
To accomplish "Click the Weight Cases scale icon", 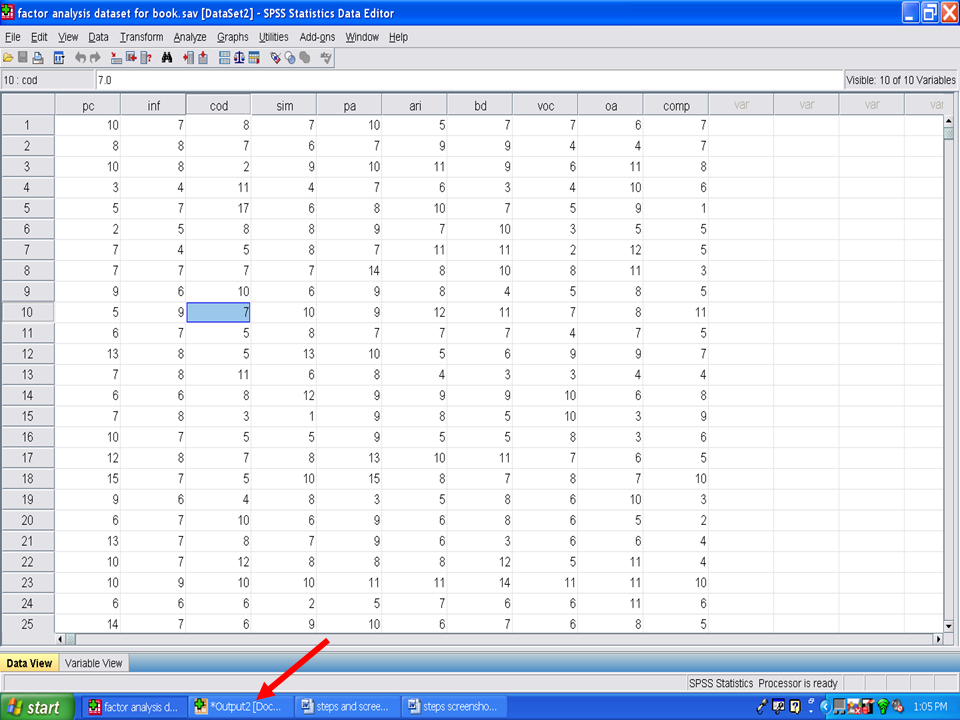I will (239, 58).
